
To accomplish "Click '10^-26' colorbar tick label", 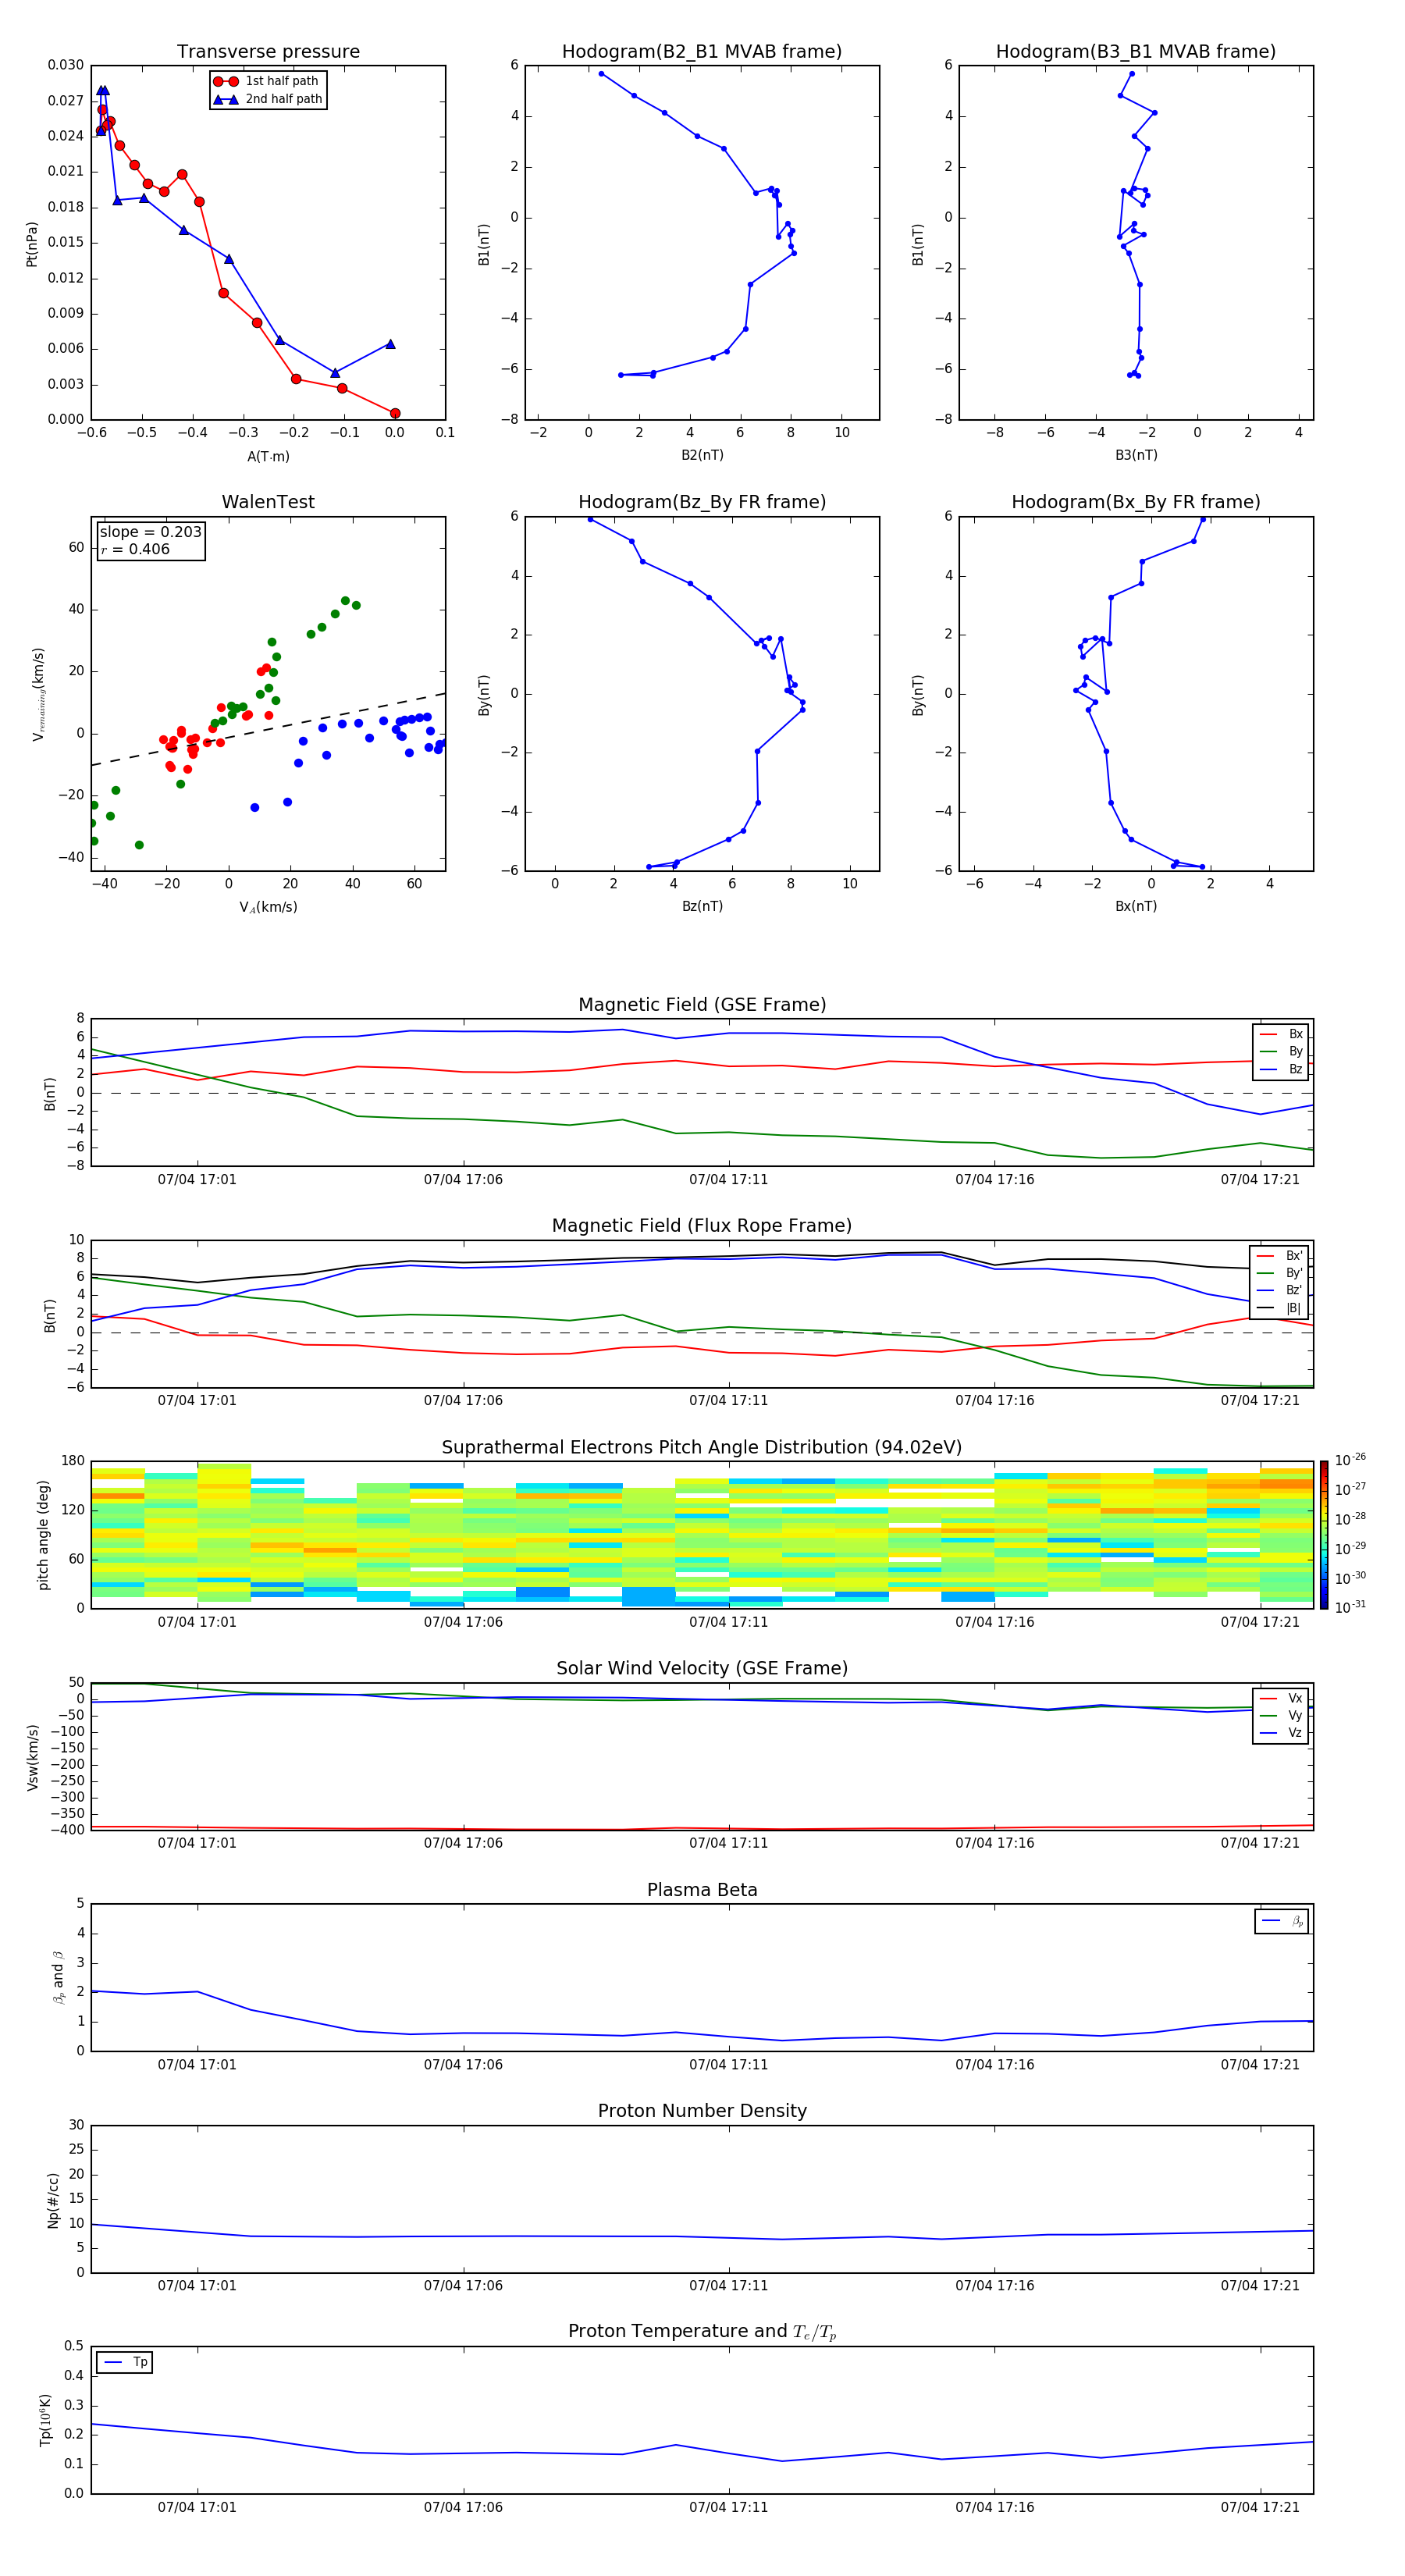I will coord(1350,1460).
